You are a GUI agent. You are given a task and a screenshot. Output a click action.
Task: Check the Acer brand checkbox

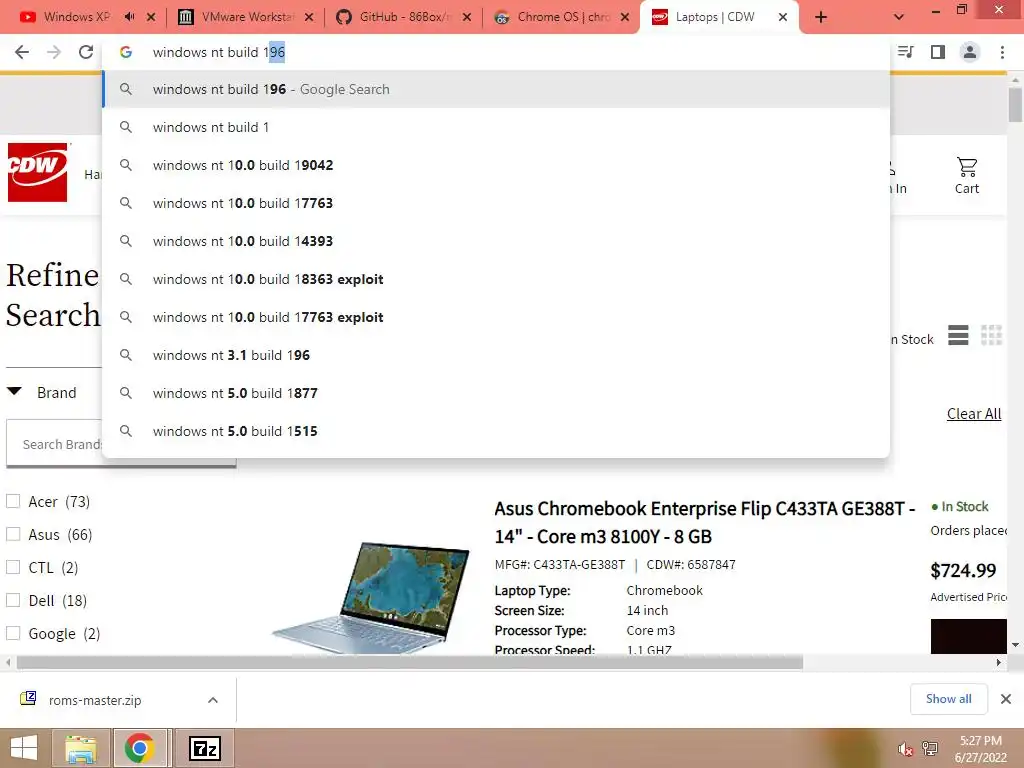point(13,501)
